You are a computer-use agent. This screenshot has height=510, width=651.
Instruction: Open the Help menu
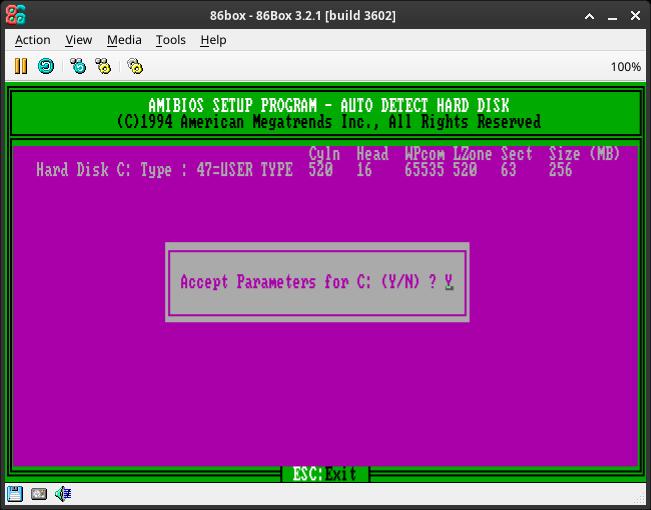(213, 40)
